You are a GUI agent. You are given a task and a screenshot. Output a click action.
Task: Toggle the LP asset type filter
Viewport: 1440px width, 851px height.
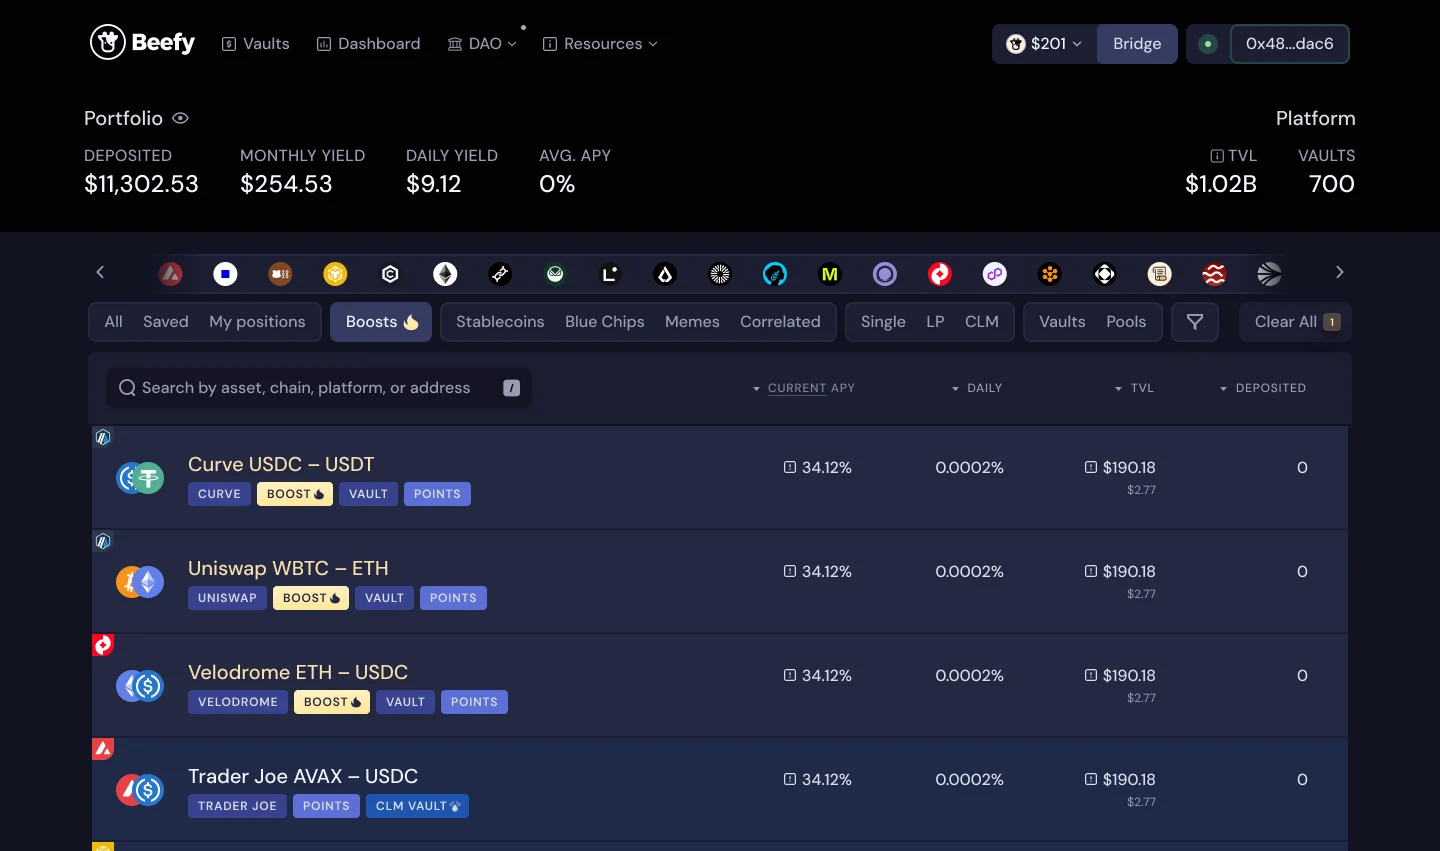935,322
